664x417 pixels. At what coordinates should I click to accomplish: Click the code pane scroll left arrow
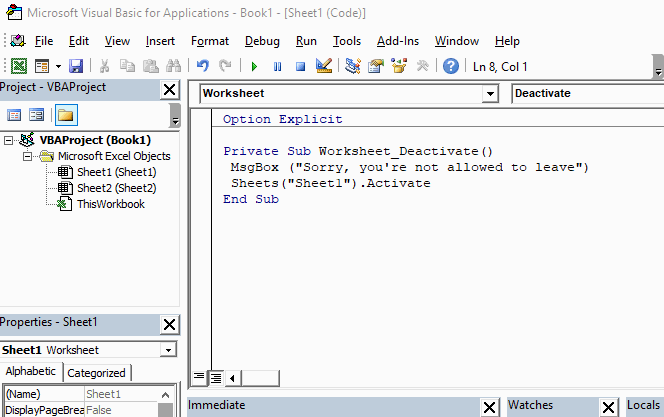232,378
